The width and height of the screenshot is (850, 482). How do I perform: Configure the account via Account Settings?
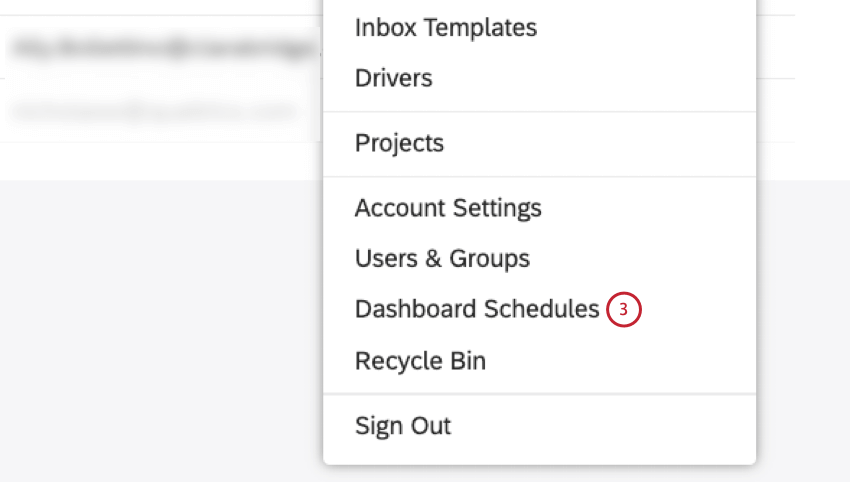click(447, 208)
